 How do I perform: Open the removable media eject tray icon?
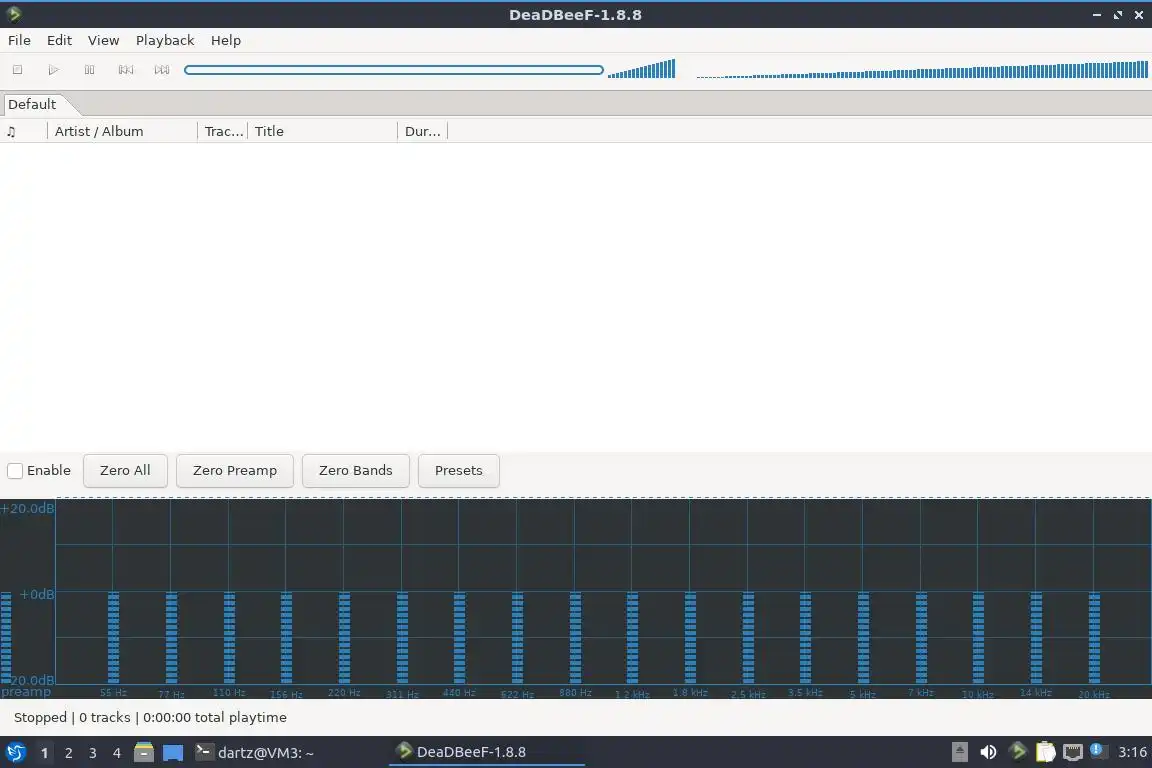click(x=960, y=752)
